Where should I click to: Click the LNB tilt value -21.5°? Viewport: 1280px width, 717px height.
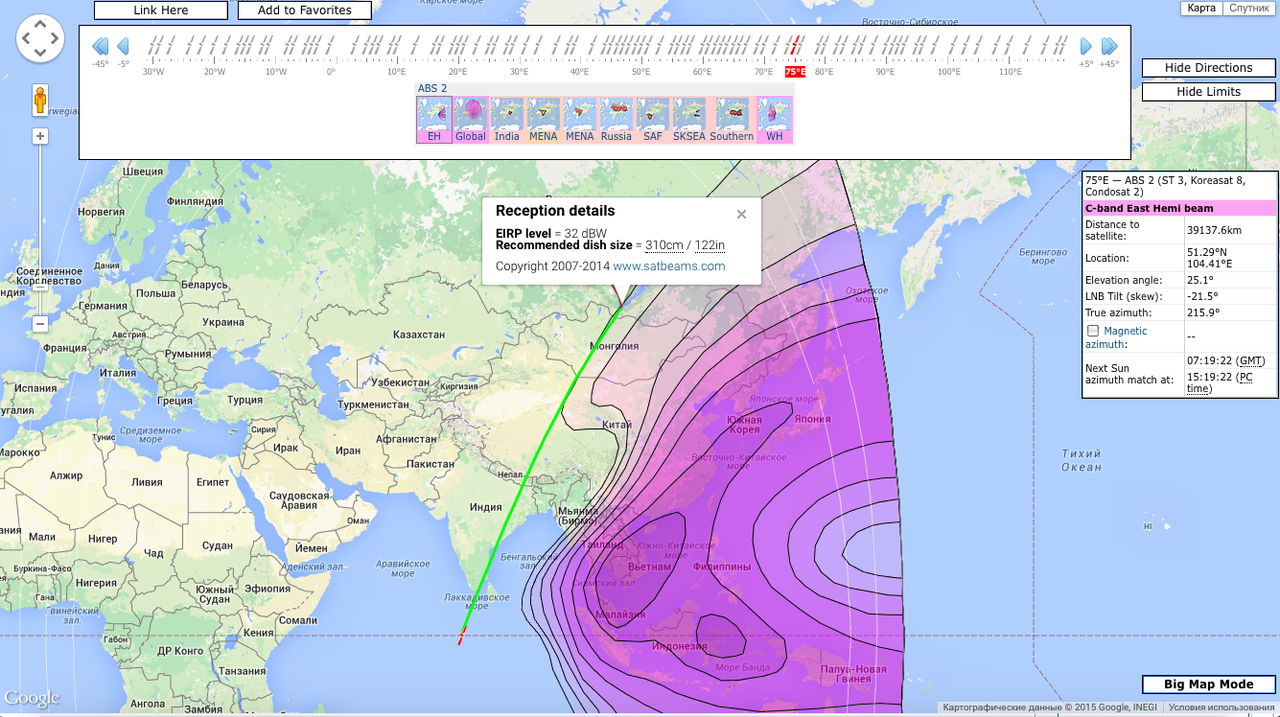pos(1201,297)
